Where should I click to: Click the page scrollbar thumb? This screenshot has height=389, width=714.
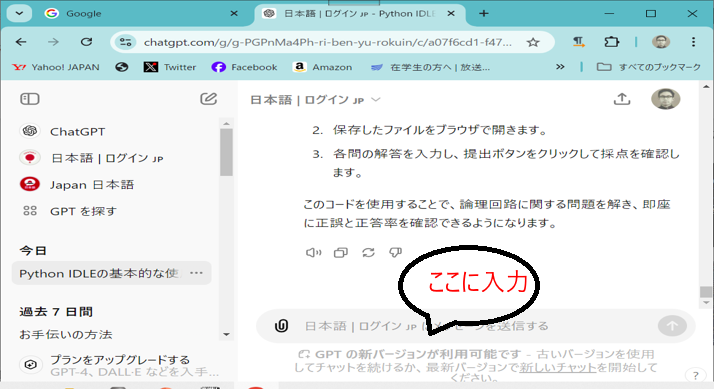coord(706,291)
